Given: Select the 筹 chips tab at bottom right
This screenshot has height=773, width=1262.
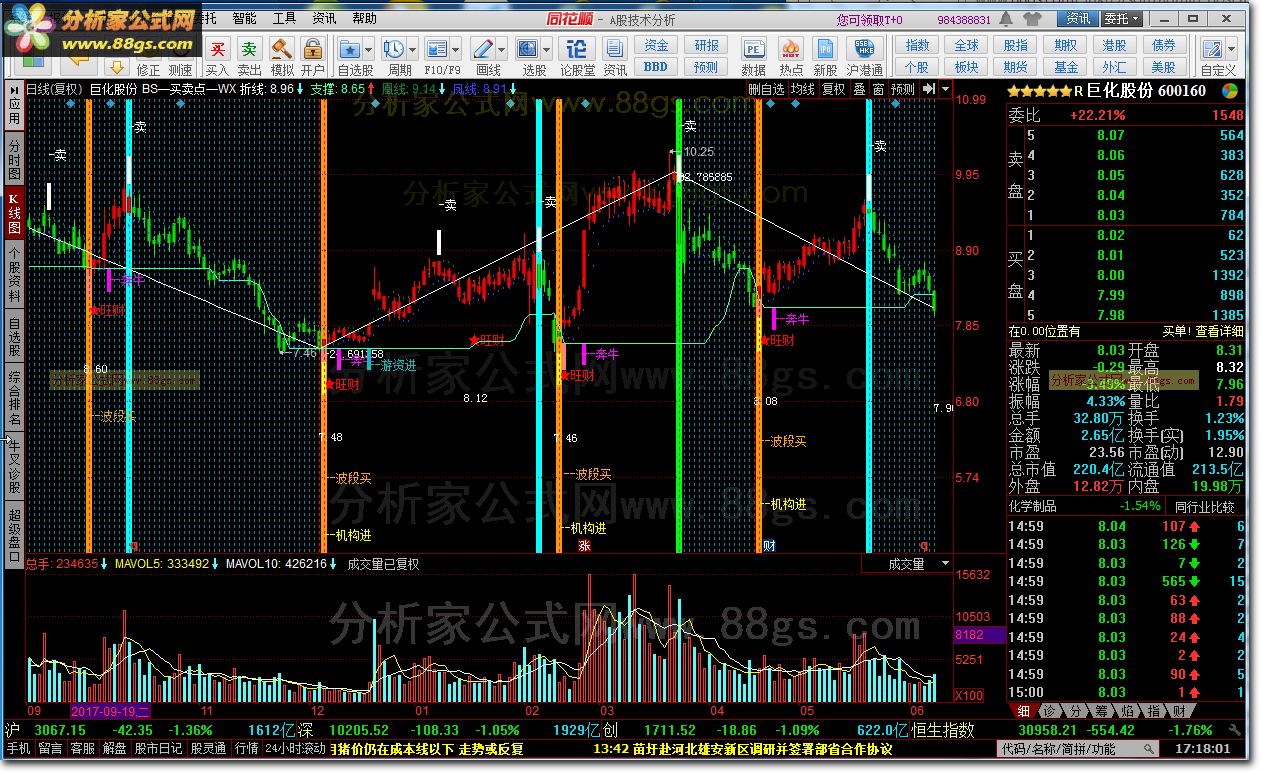Looking at the screenshot, I should tap(1100, 711).
